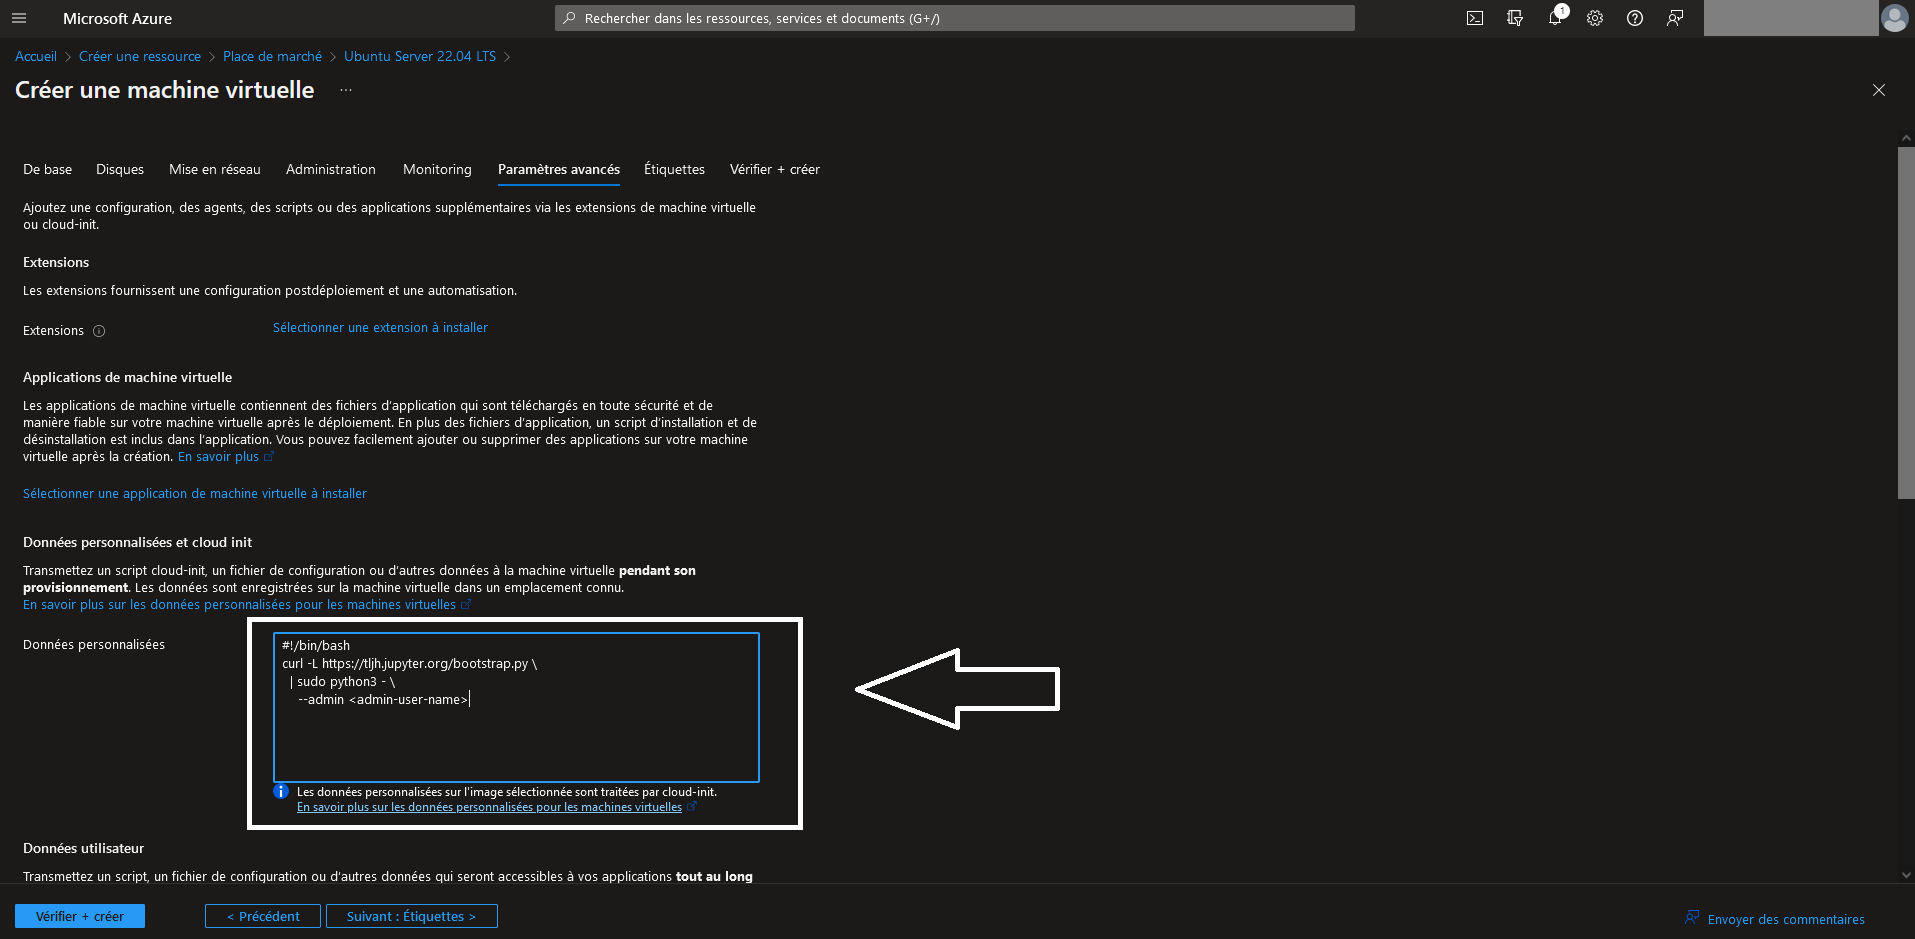Click Sélectionner une application de machine virtuelle à installer

pos(195,493)
